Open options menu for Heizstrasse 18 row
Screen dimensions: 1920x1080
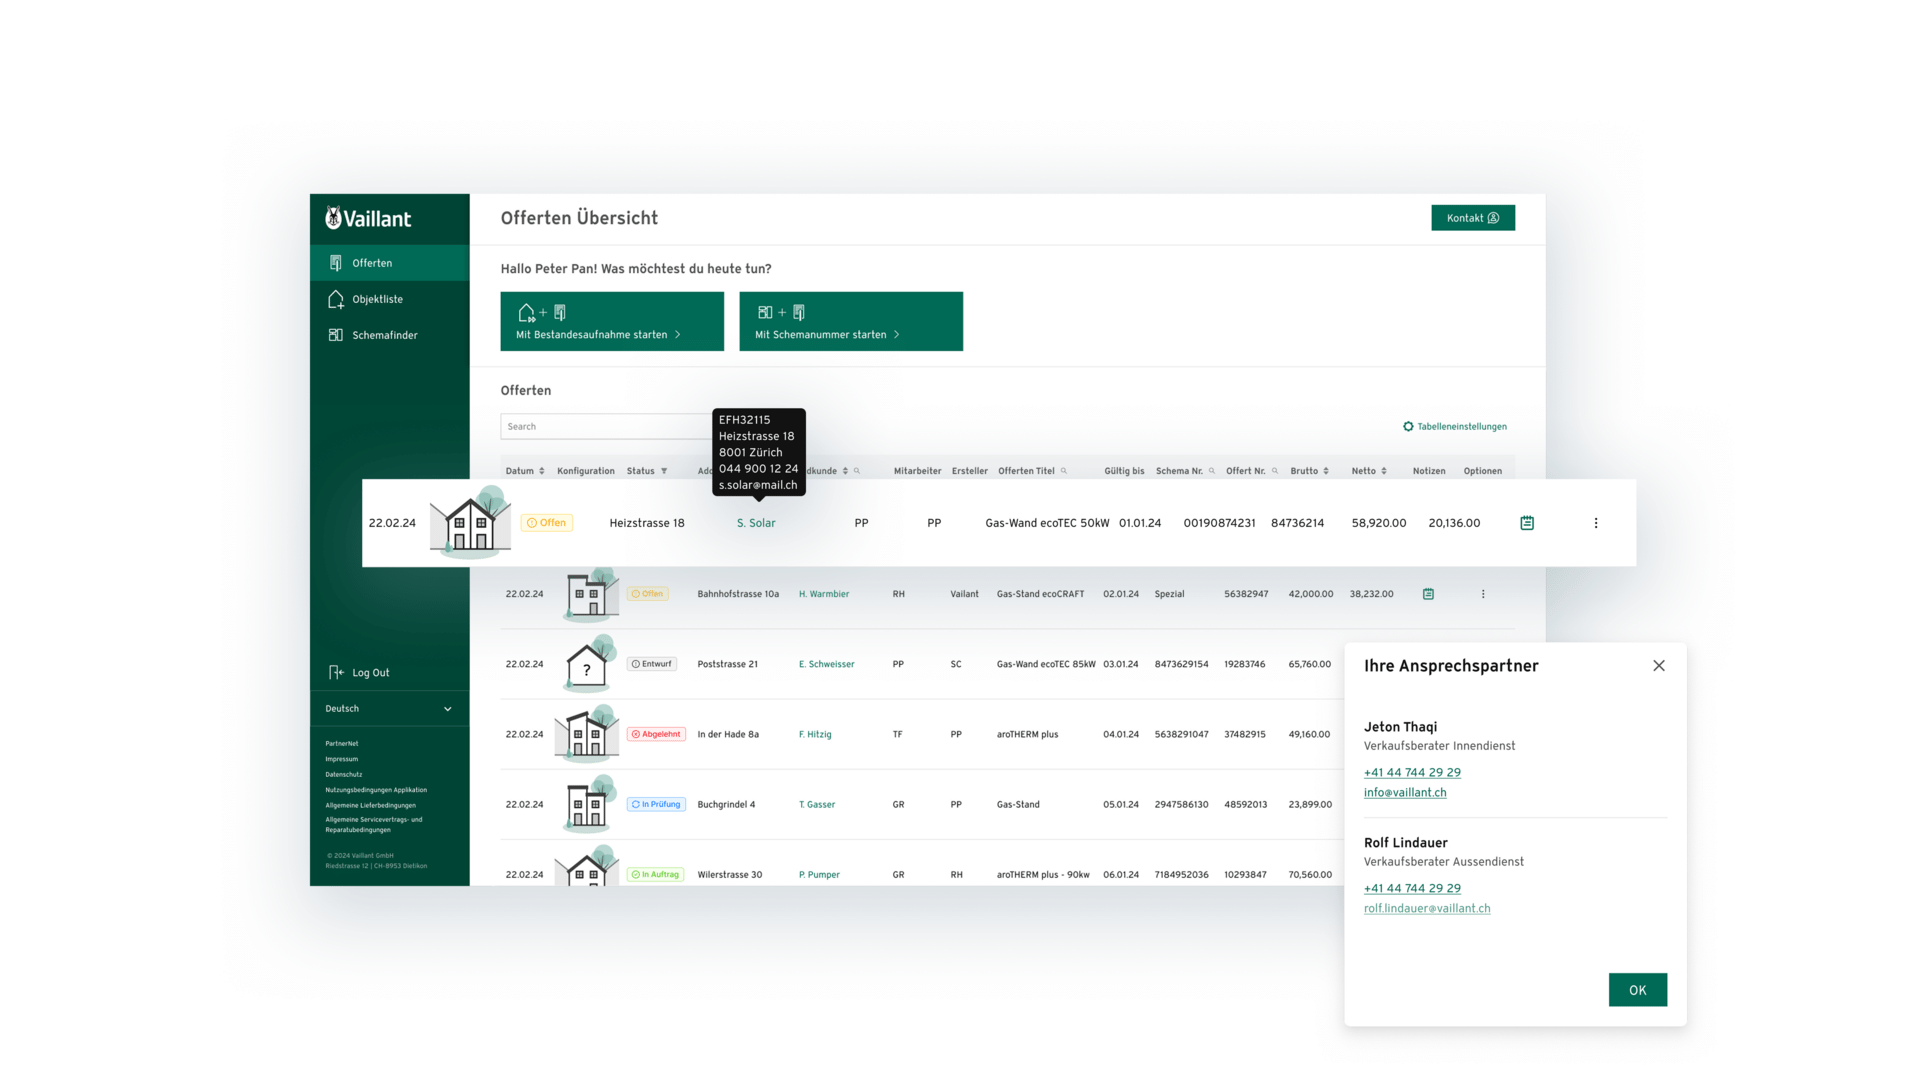1596,523
